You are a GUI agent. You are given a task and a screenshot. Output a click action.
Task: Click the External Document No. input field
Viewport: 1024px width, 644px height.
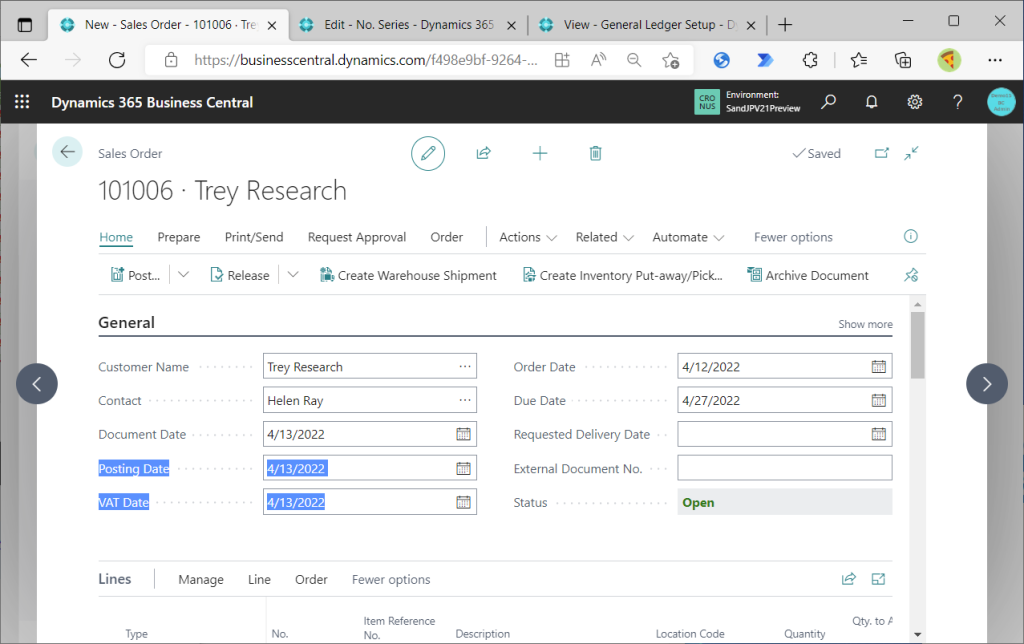784,468
